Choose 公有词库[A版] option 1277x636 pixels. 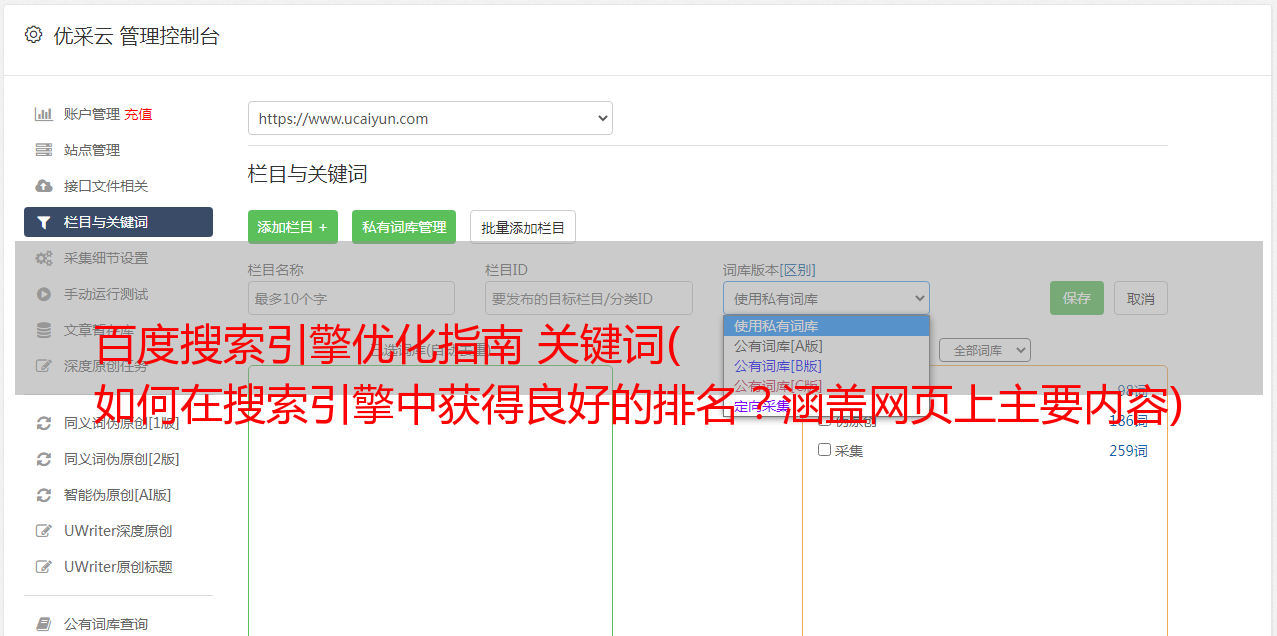tap(826, 346)
